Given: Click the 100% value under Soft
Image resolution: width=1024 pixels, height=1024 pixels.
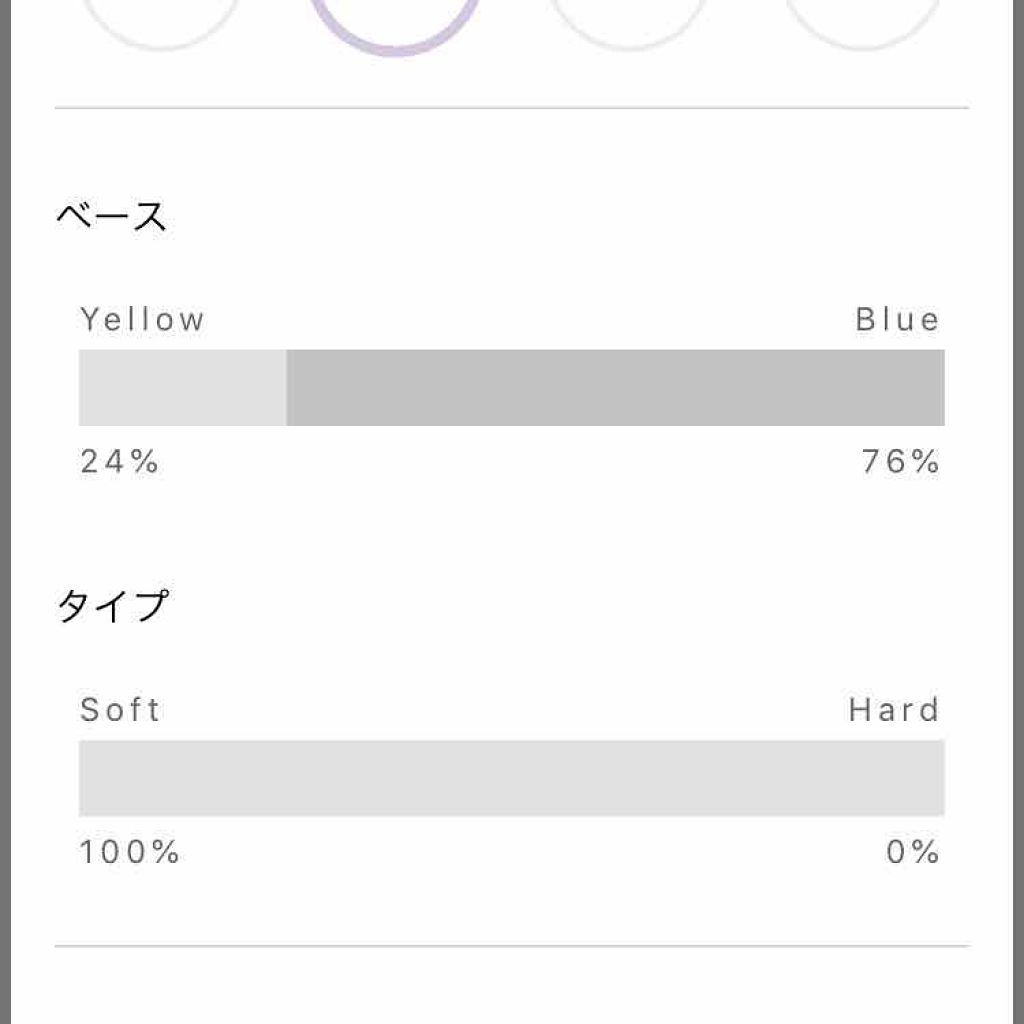Looking at the screenshot, I should coord(130,852).
